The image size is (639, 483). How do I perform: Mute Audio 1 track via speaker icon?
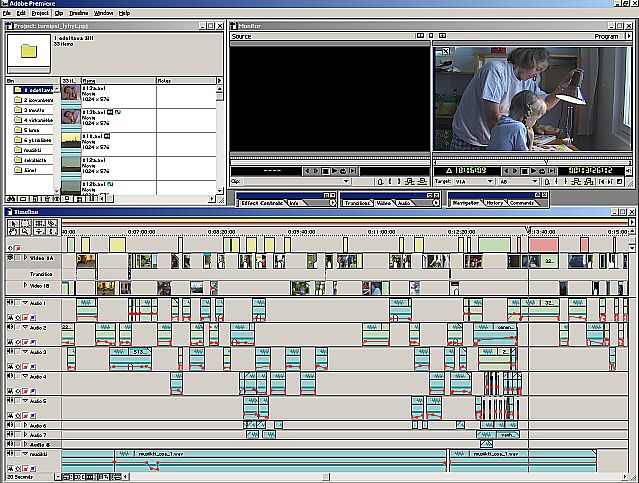pos(11,302)
